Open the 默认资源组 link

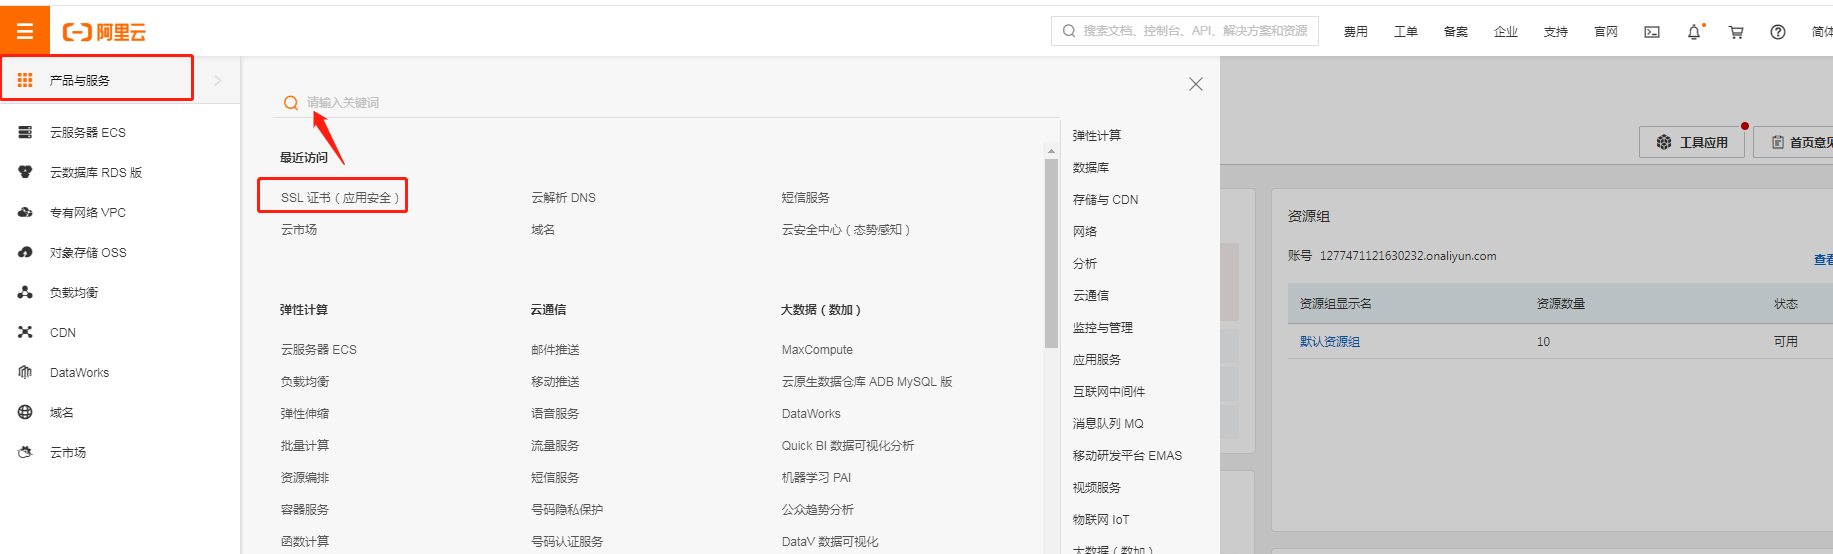click(x=1330, y=342)
